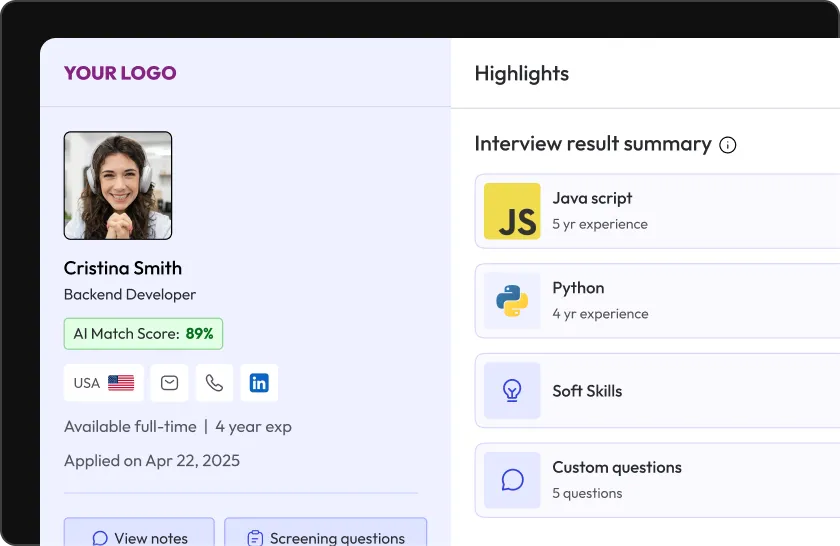Screen dimensions: 840x546
Task: Click the Applied on Apr 22, 2025 text
Action: click(152, 461)
